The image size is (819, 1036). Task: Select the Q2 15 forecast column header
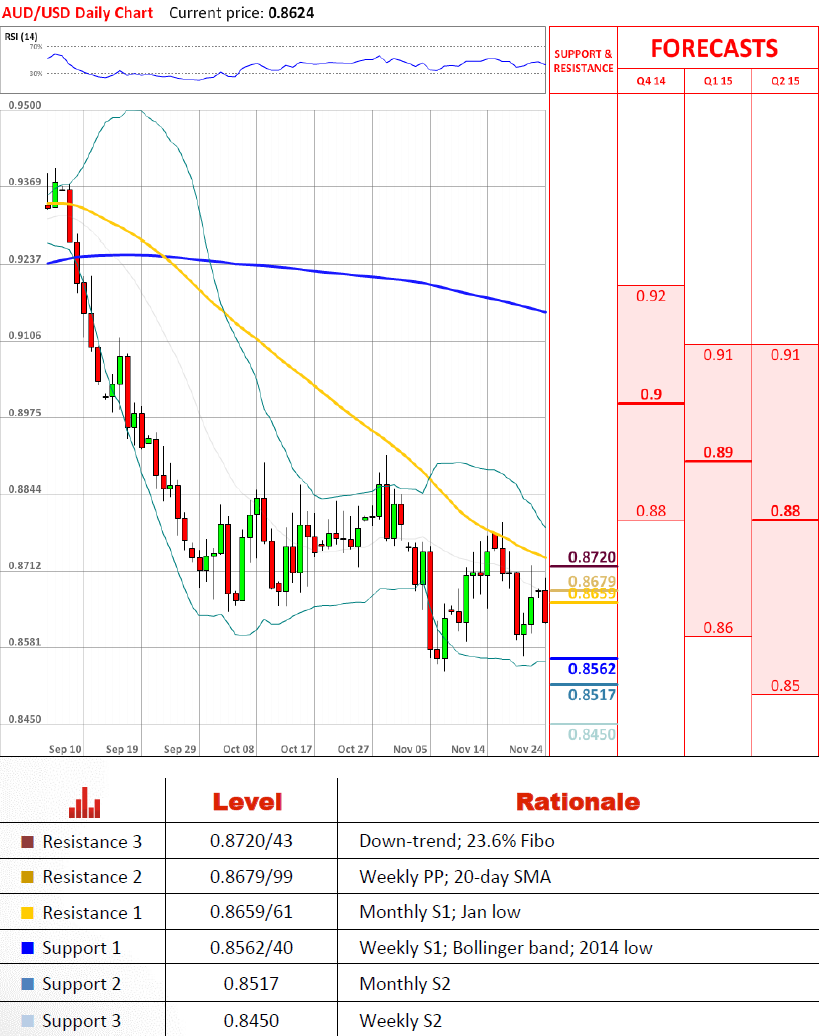(785, 81)
